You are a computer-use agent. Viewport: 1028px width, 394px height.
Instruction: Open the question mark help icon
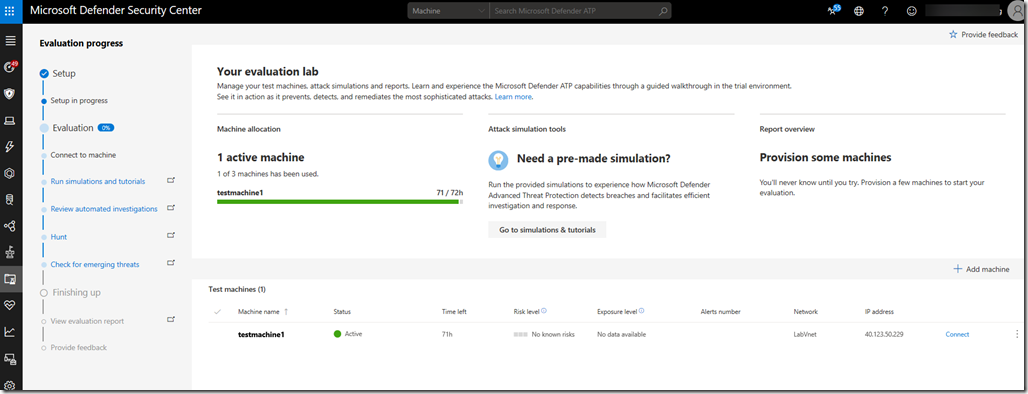[x=885, y=11]
